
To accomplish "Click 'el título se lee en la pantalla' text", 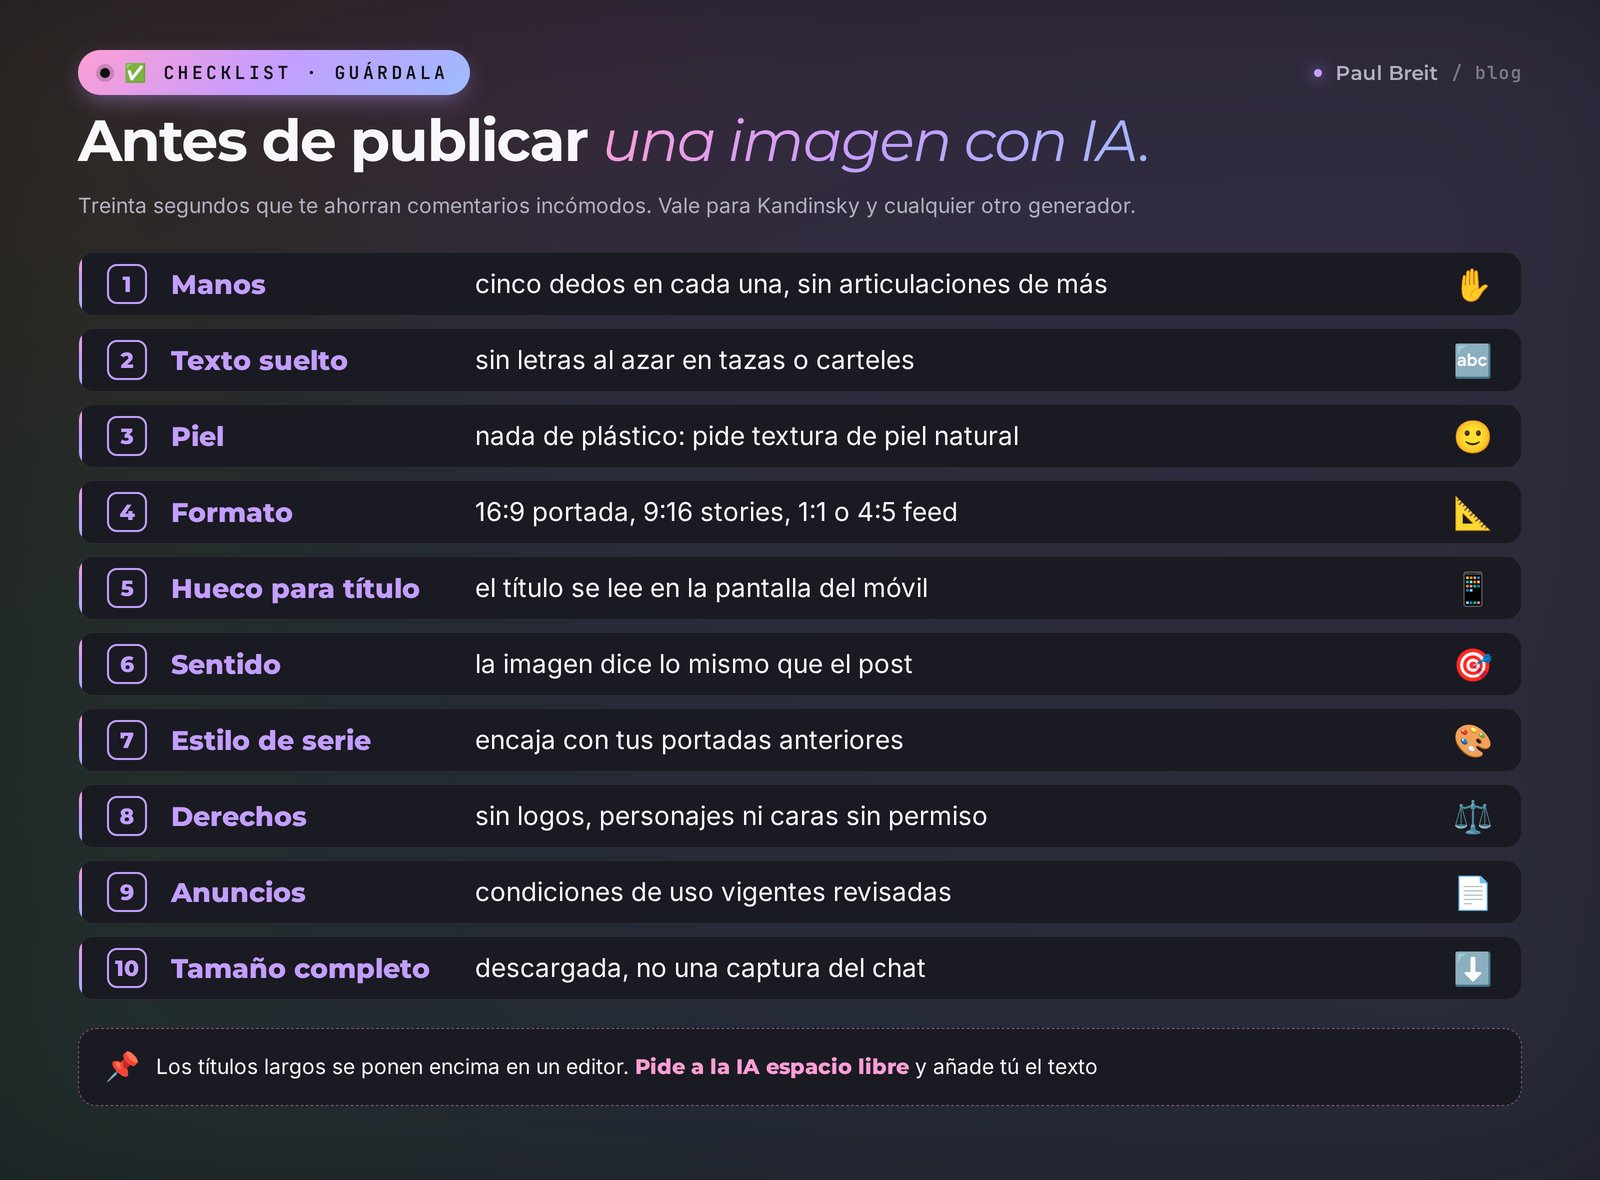I will tap(701, 588).
